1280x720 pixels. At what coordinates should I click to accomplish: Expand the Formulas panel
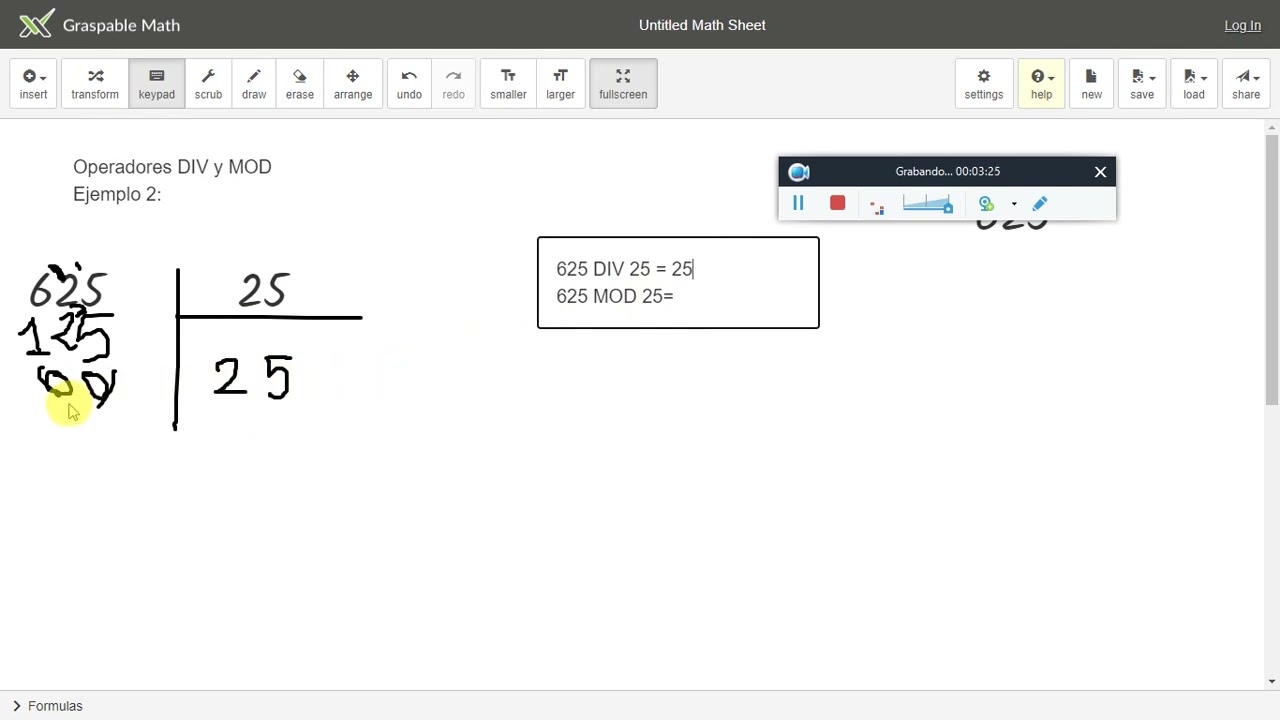coord(47,706)
